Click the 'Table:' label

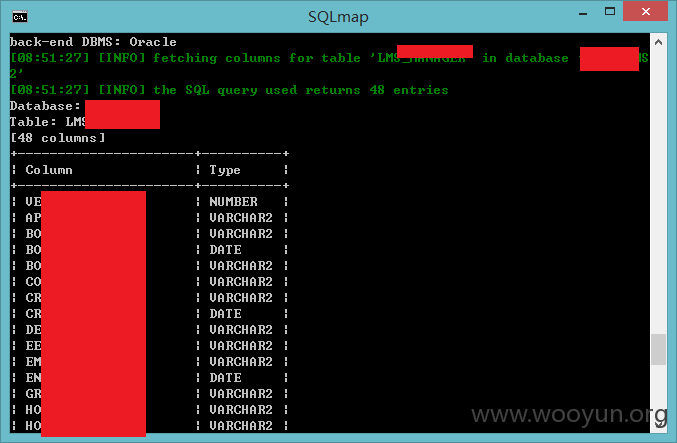coord(33,122)
